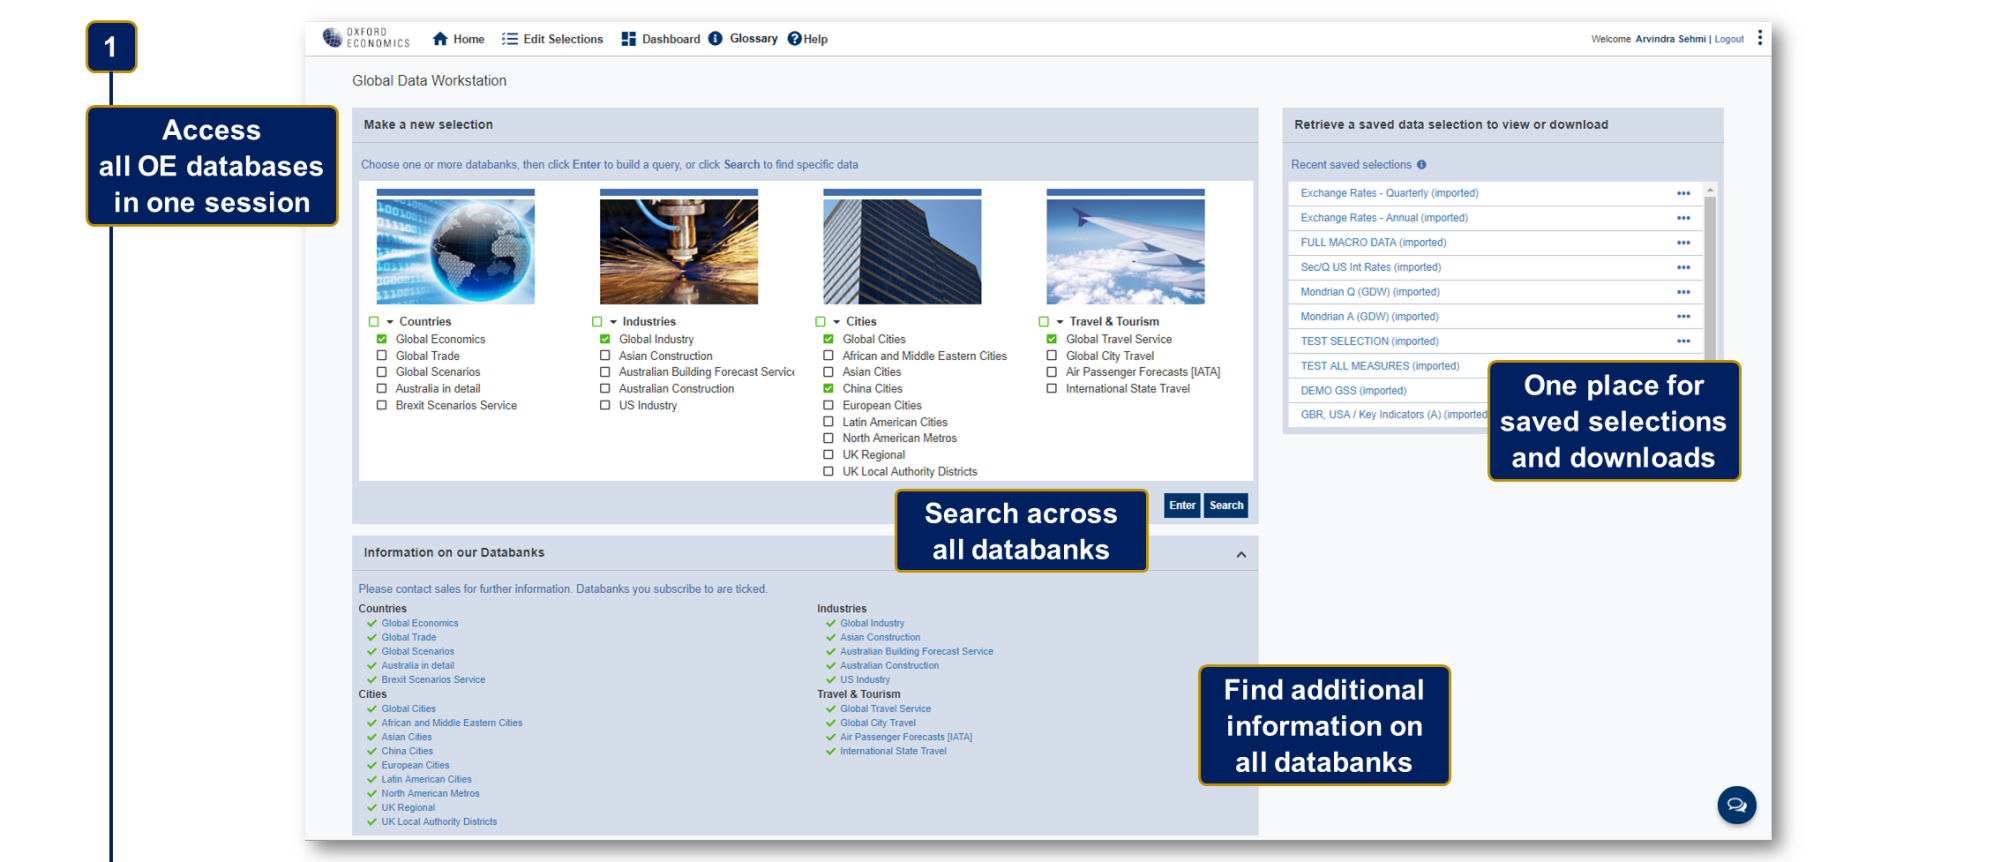Check the Global Trade checkbox
This screenshot has height=862, width=2000.
[382, 356]
